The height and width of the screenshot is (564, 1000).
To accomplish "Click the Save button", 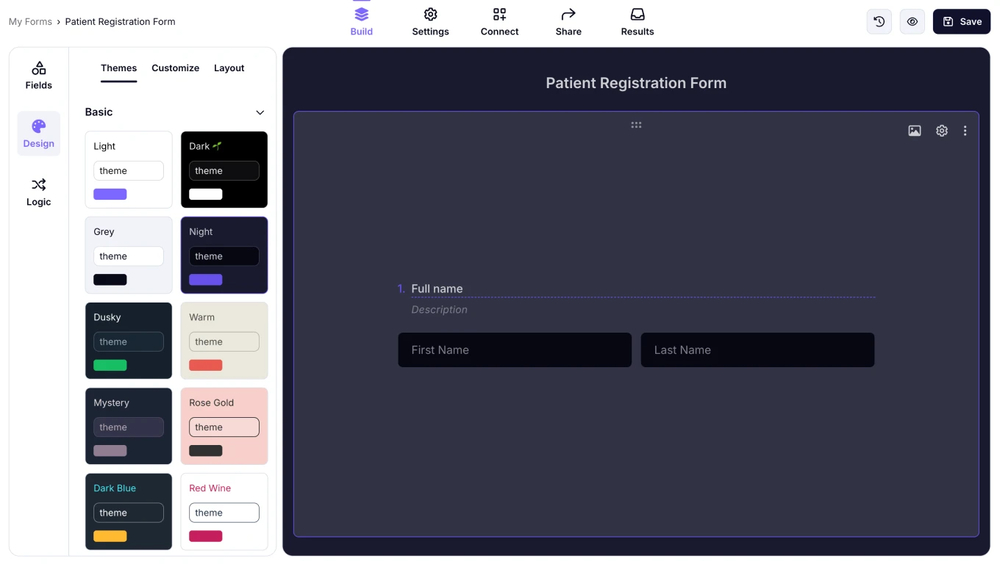I will tap(961, 22).
